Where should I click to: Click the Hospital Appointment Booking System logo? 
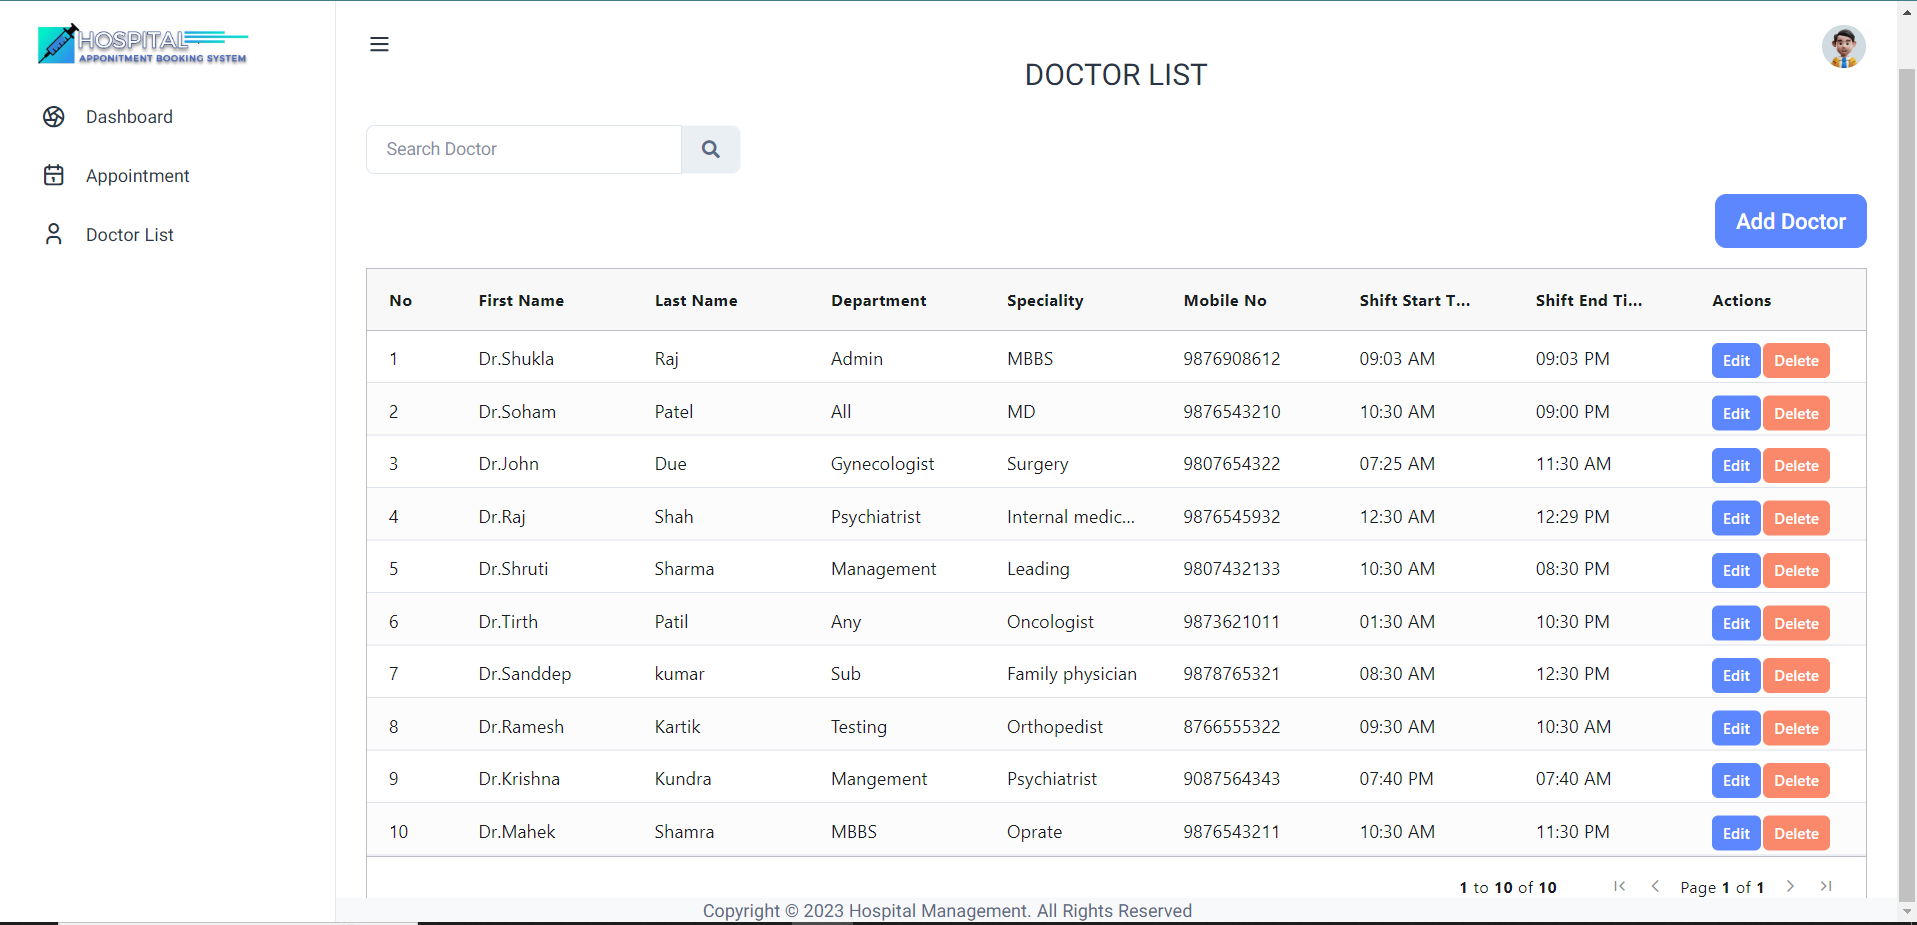click(x=143, y=45)
